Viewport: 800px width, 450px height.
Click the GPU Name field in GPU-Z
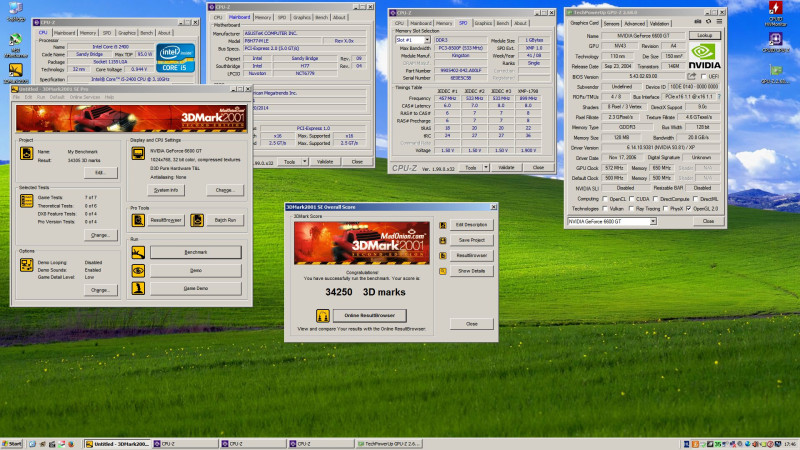point(643,36)
